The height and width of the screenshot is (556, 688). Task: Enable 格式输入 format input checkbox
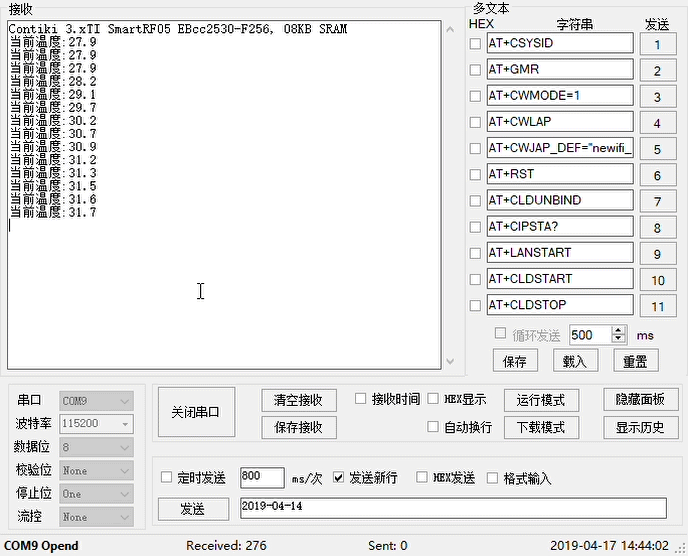tap(492, 477)
